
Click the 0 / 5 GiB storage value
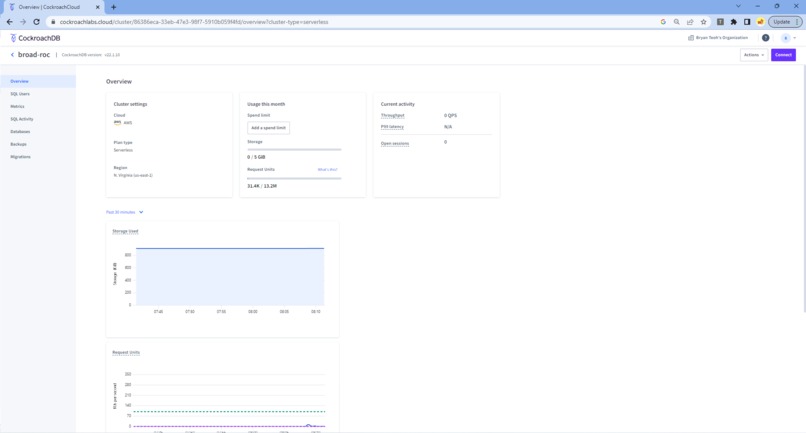[x=256, y=157]
